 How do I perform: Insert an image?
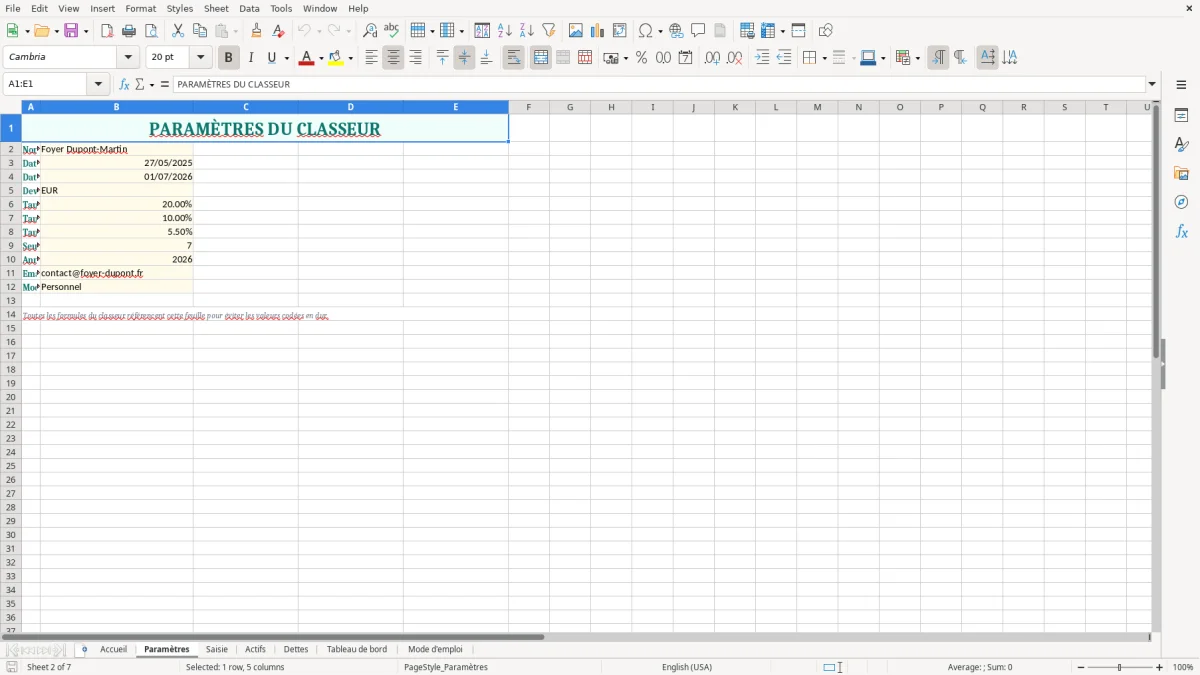tap(576, 31)
